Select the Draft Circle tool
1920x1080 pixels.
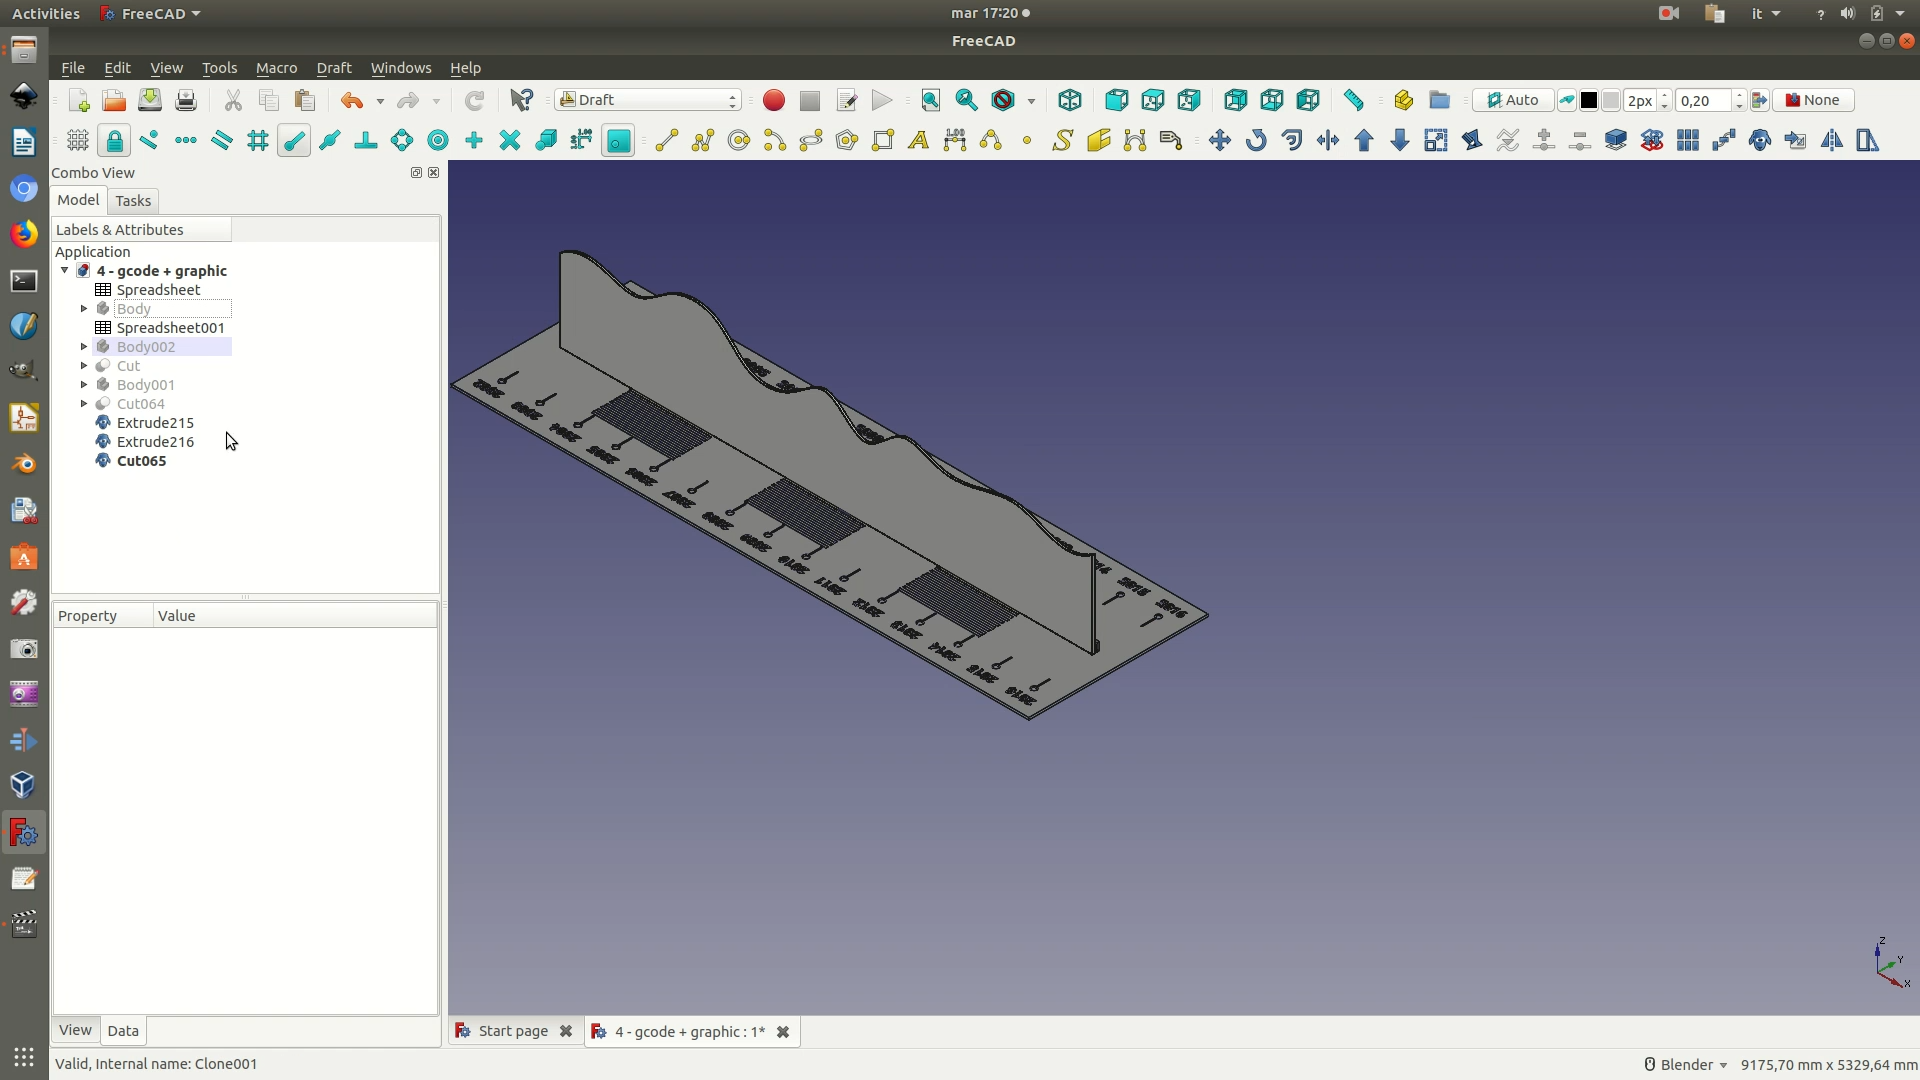(739, 140)
